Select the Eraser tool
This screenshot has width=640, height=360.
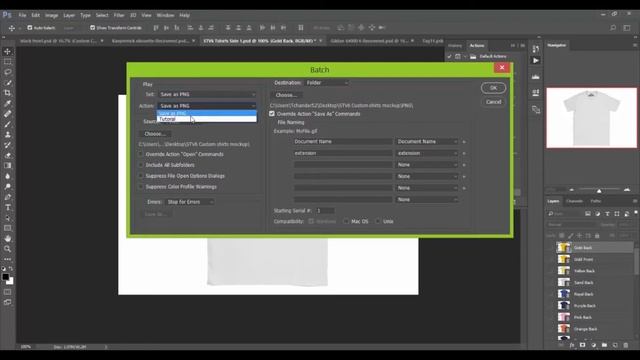point(7,155)
